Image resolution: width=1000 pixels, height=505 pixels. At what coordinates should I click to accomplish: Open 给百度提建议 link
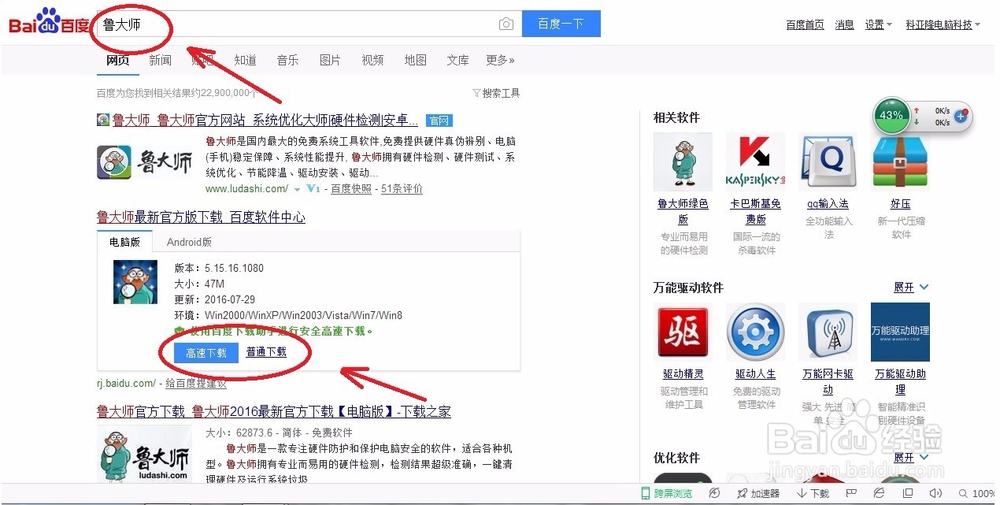196,383
